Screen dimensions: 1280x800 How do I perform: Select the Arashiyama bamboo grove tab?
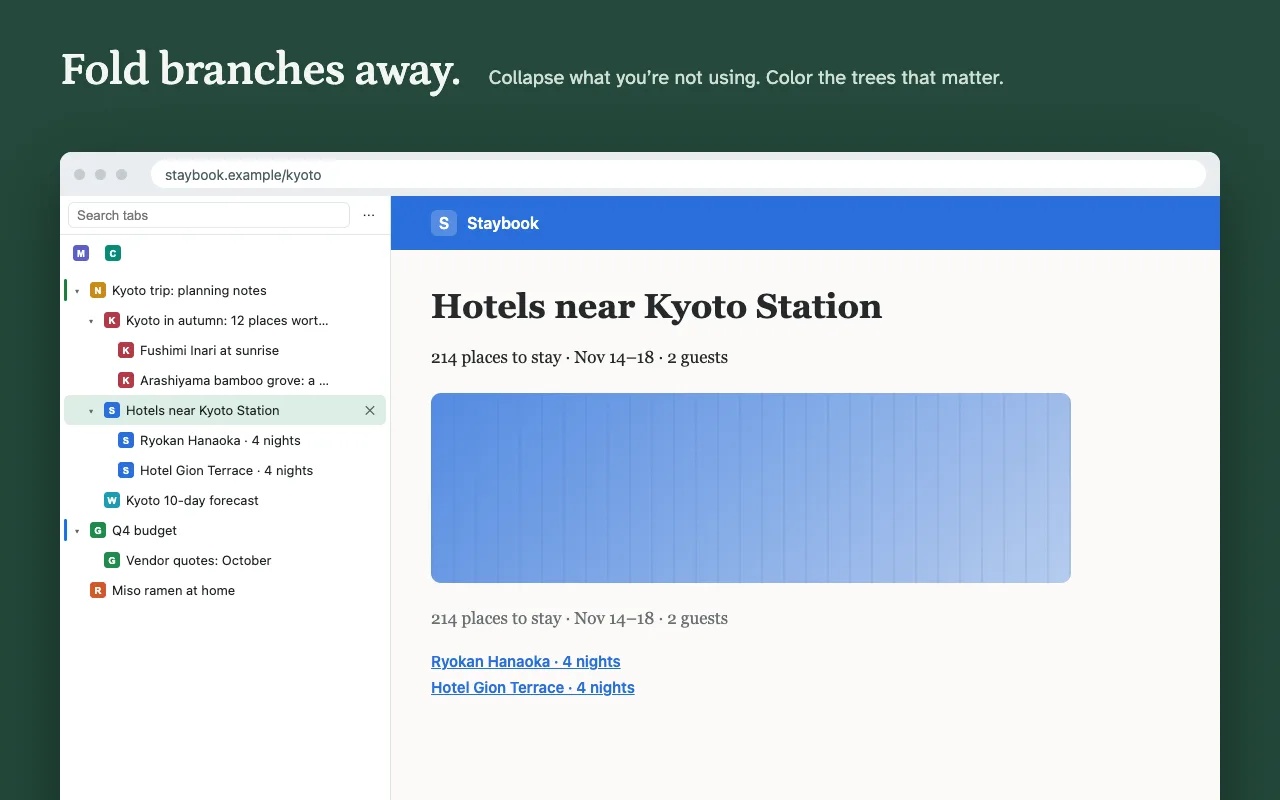[x=225, y=380]
